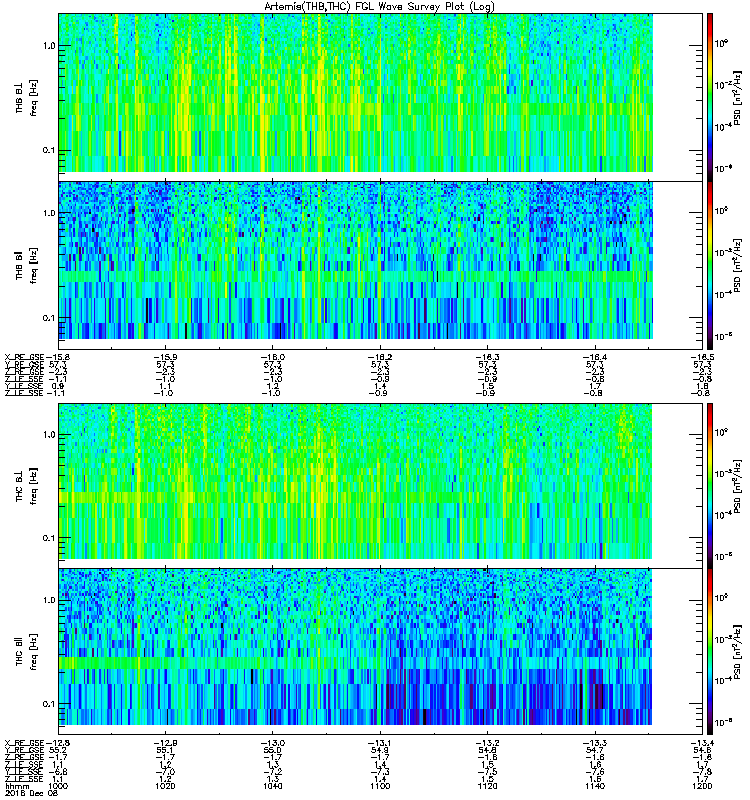Click the Y_RE_GSE value 55.1
This screenshot has height=800, width=750.
pyautogui.click(x=165, y=751)
